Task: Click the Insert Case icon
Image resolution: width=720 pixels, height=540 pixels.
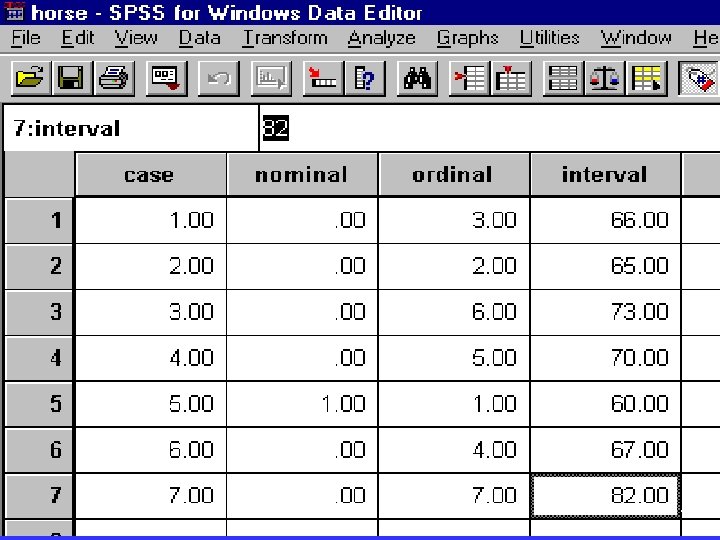Action: (x=469, y=78)
